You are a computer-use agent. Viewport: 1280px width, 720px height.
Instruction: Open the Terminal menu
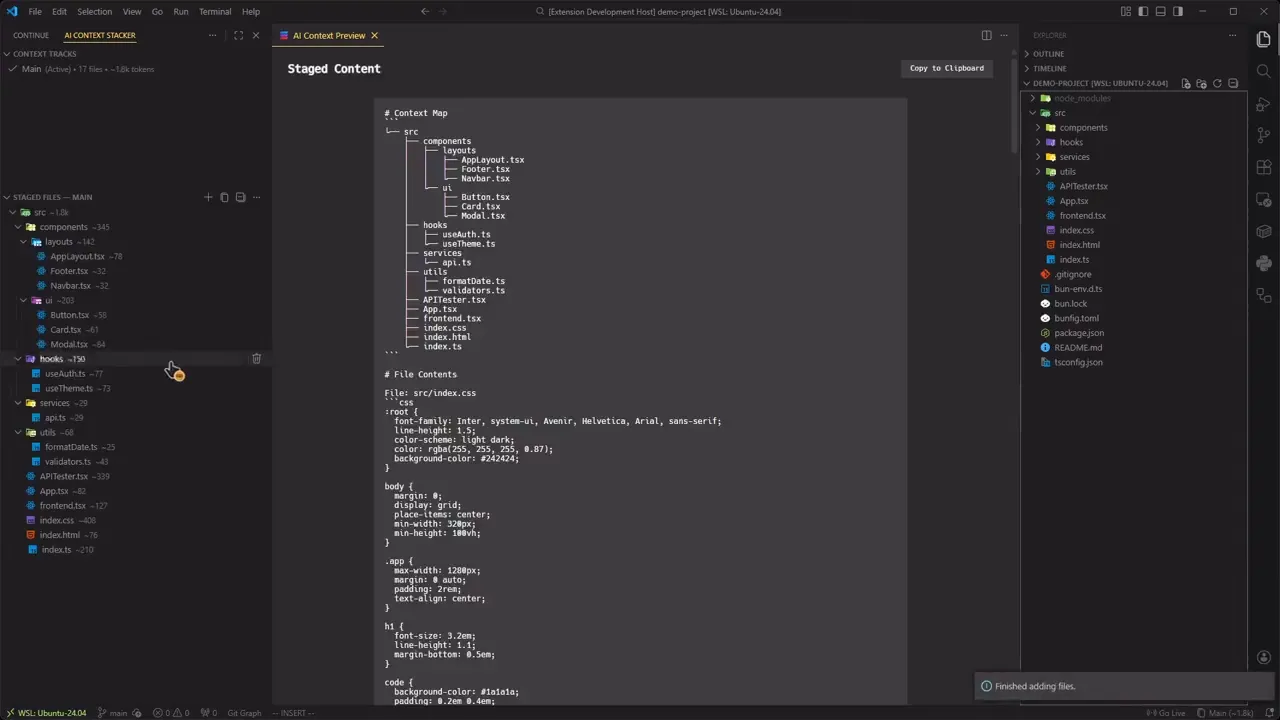pos(215,11)
